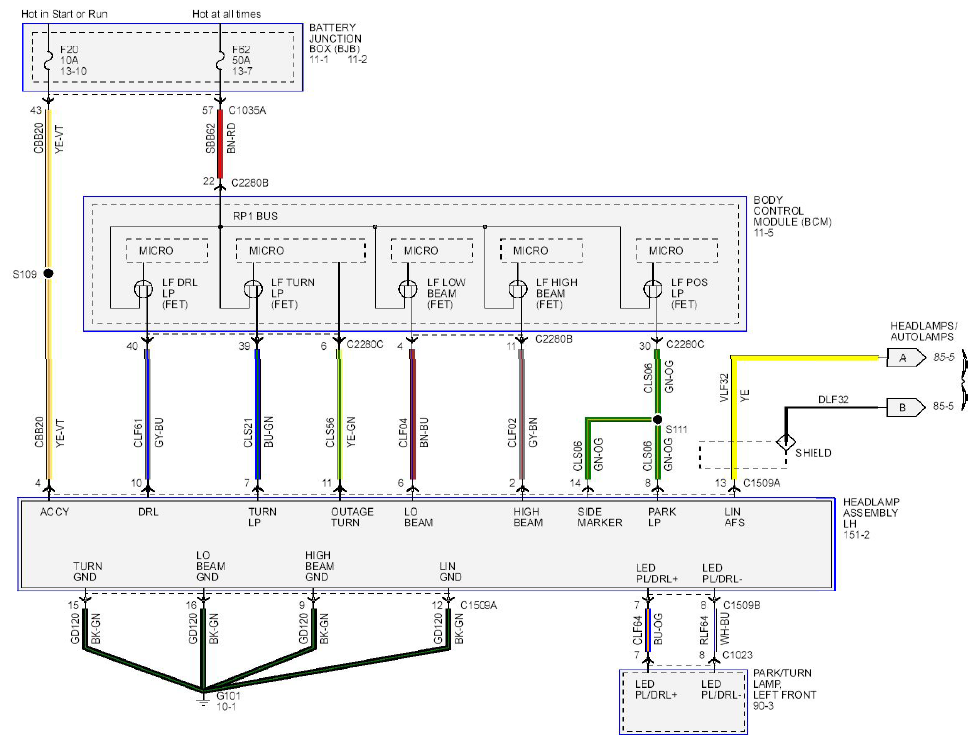
Task: Select the "HEADLAMP ASSEMBLY LH" label
Action: (871, 513)
